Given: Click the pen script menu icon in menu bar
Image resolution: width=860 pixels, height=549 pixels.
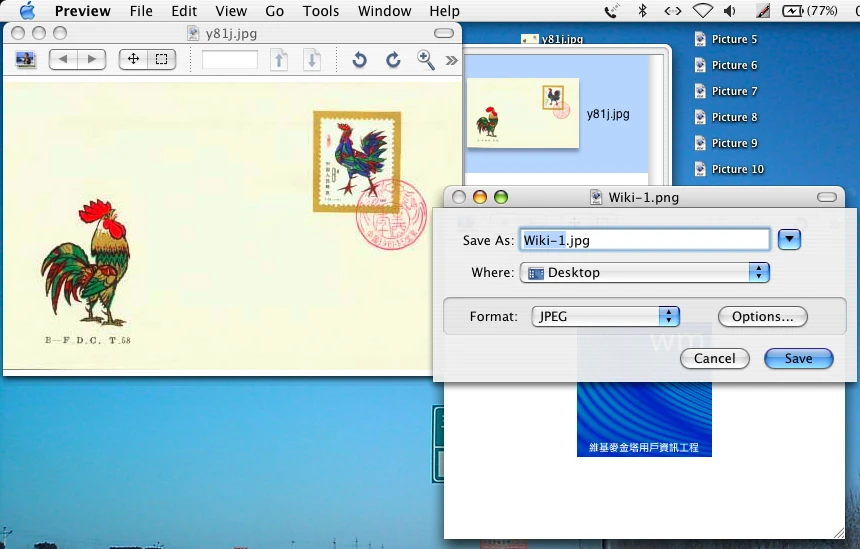Looking at the screenshot, I should (762, 10).
